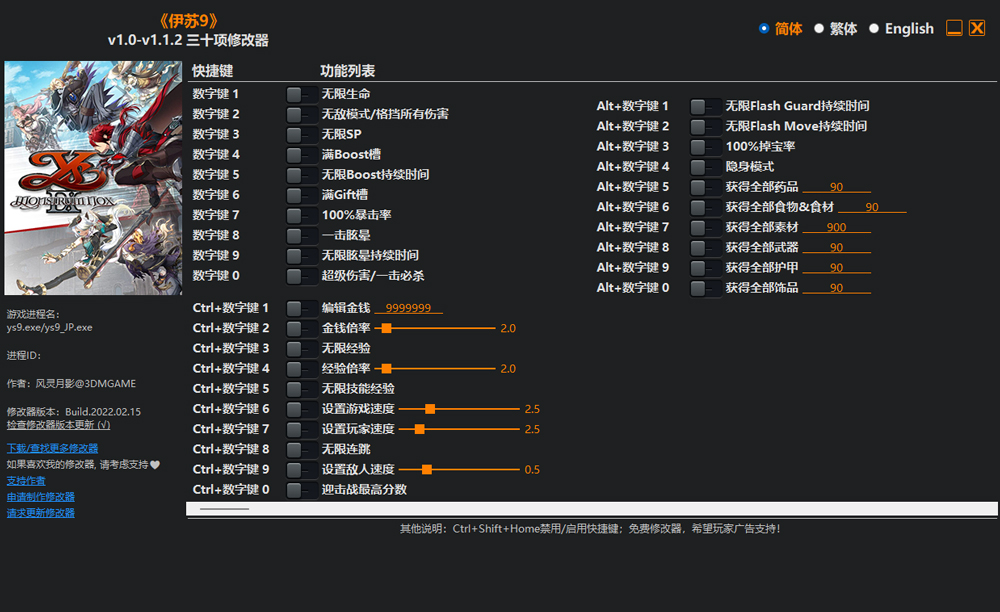The width and height of the screenshot is (1000, 612).
Task: Click the 《伊苏9》 title text
Action: (x=188, y=21)
